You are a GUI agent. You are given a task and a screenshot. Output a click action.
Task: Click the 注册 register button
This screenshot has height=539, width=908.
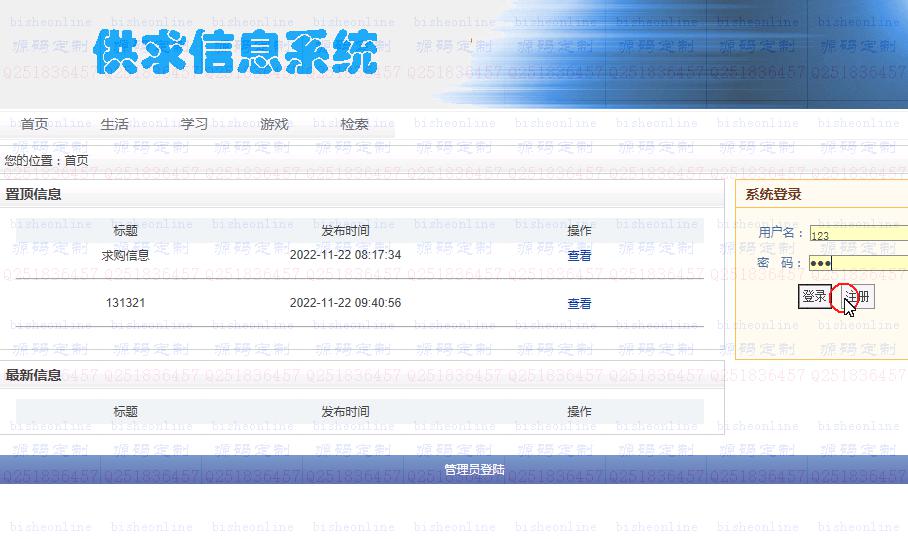click(x=857, y=296)
